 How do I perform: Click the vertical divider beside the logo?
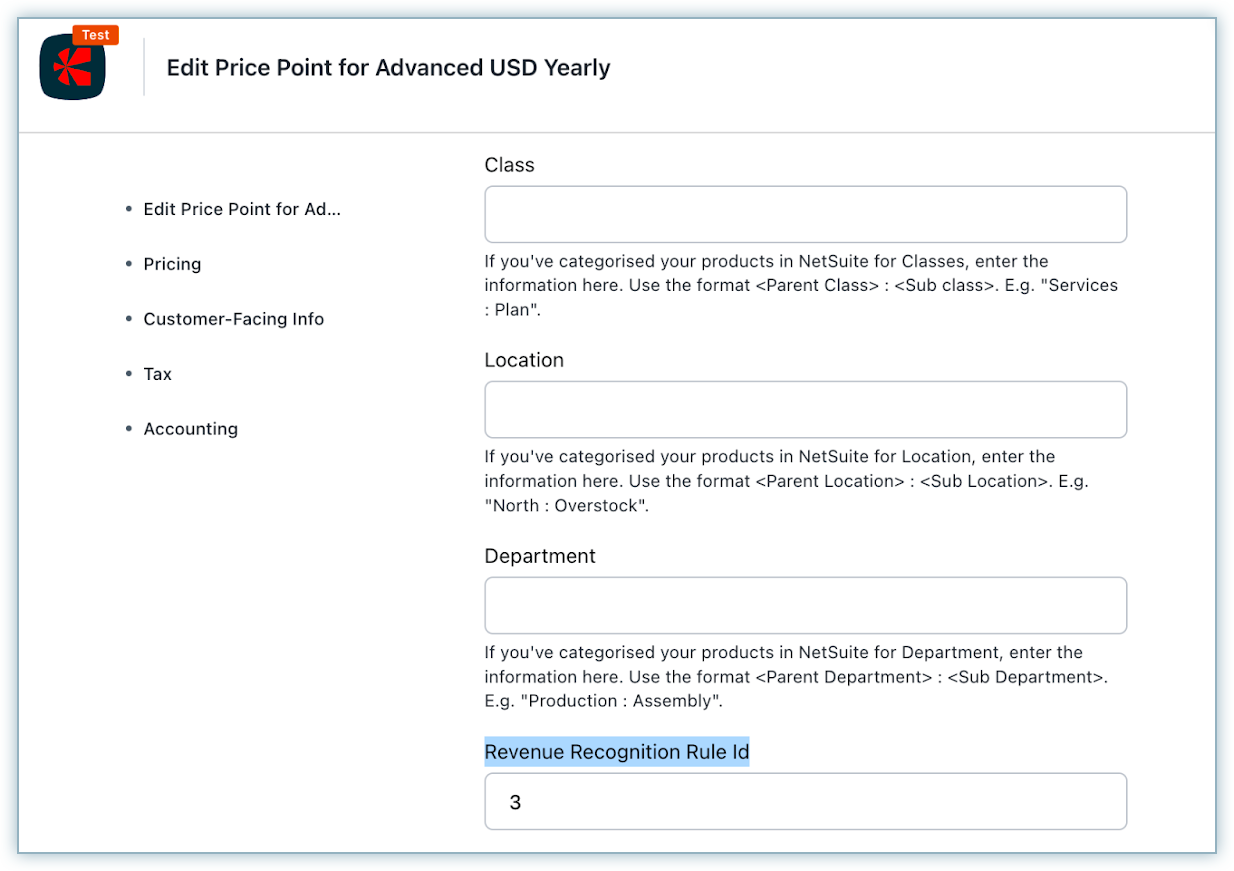point(144,67)
